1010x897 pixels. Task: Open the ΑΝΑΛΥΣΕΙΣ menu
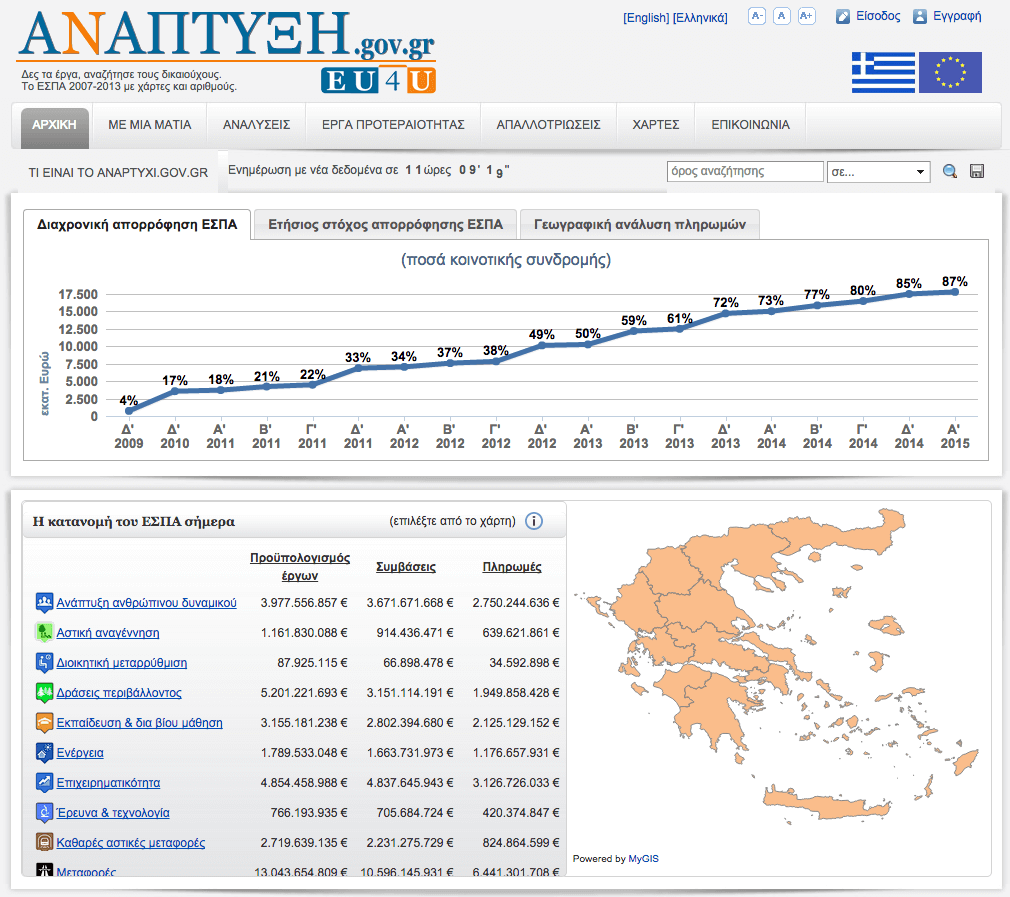(x=256, y=125)
